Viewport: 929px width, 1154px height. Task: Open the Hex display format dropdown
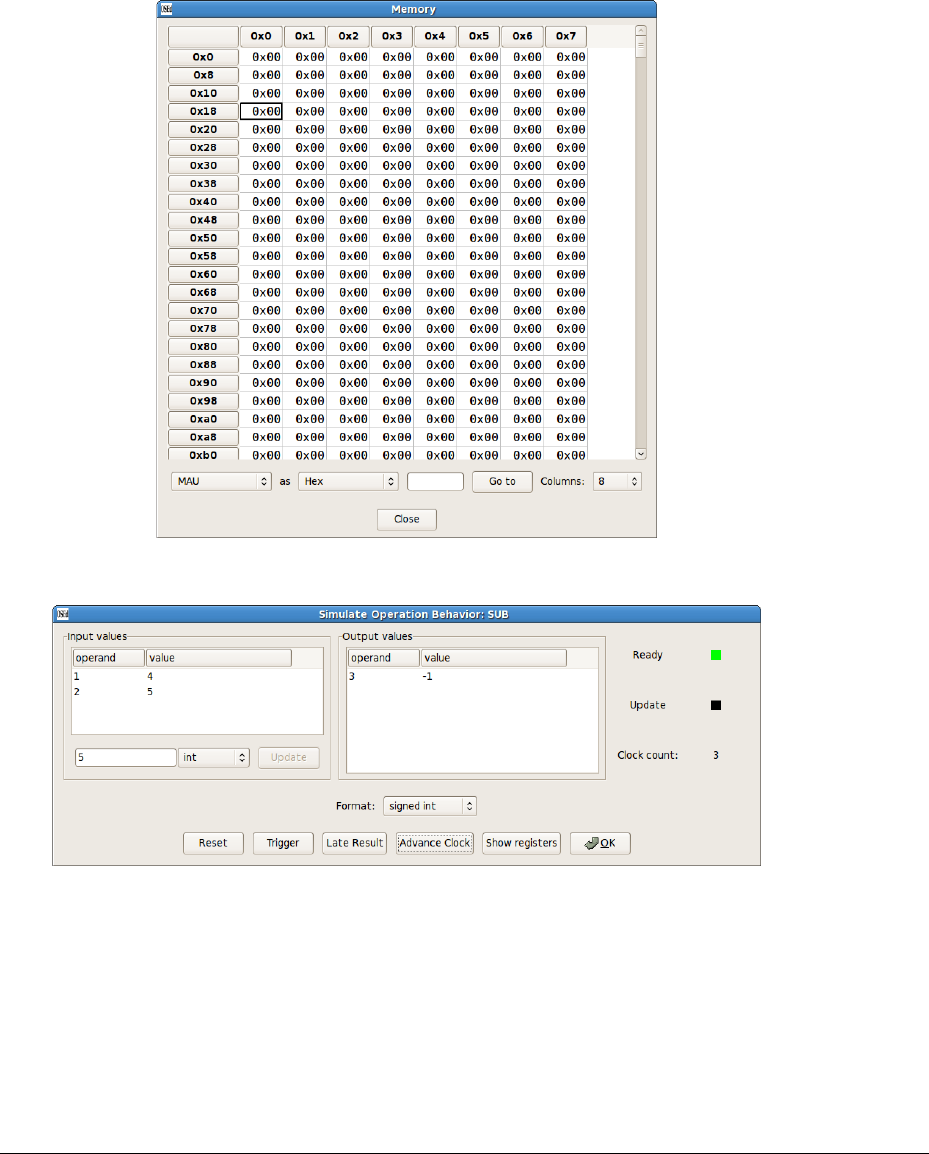click(x=348, y=481)
